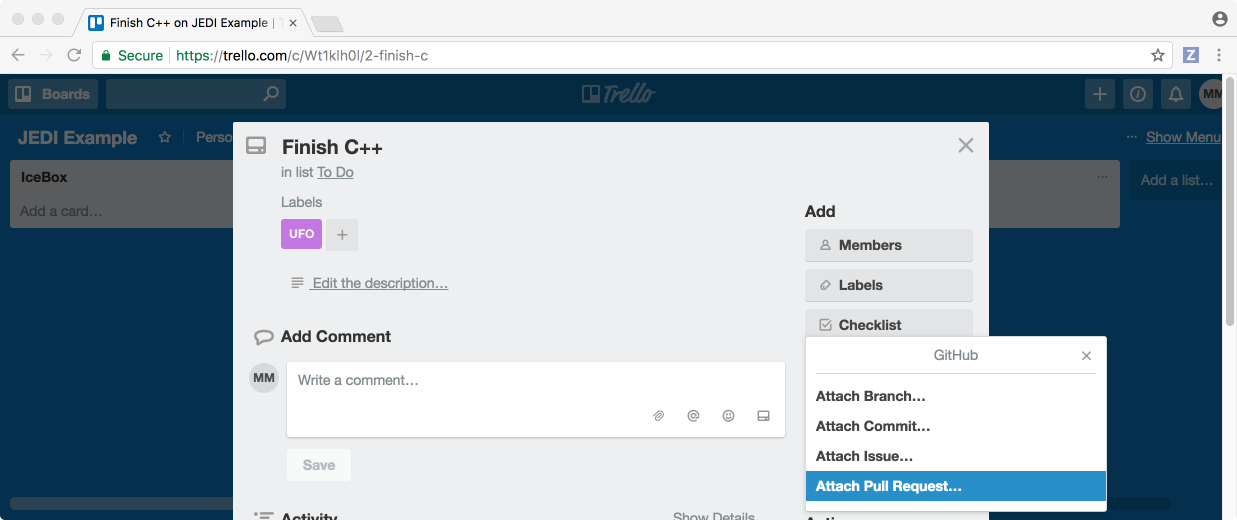
Task: Click the add card icon in comment box
Action: coord(763,416)
